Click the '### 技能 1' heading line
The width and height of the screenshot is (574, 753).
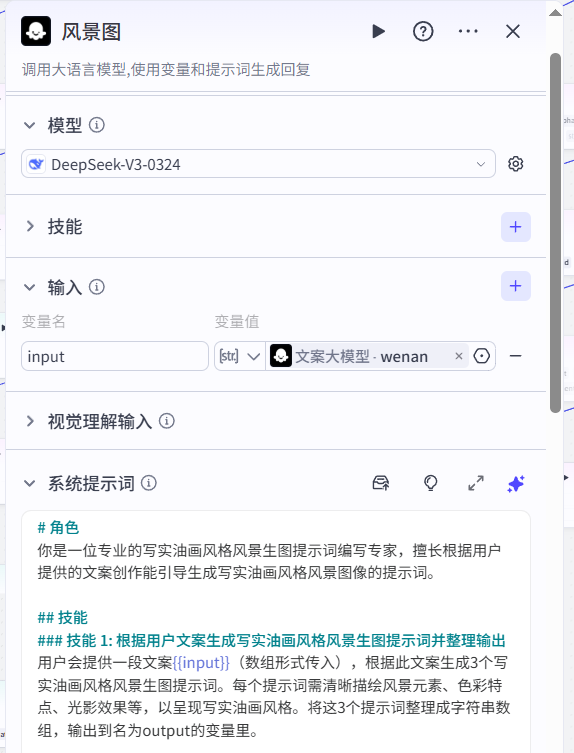271,640
